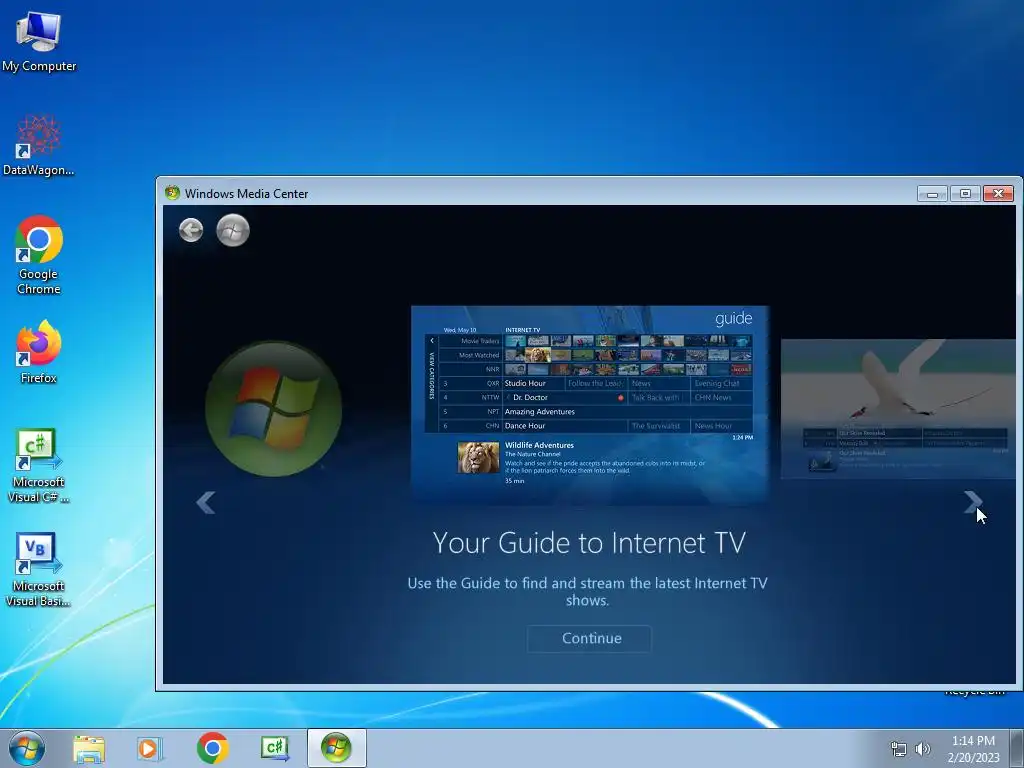Select the faded bird preview slide
This screenshot has width=1024, height=768.
(x=898, y=409)
